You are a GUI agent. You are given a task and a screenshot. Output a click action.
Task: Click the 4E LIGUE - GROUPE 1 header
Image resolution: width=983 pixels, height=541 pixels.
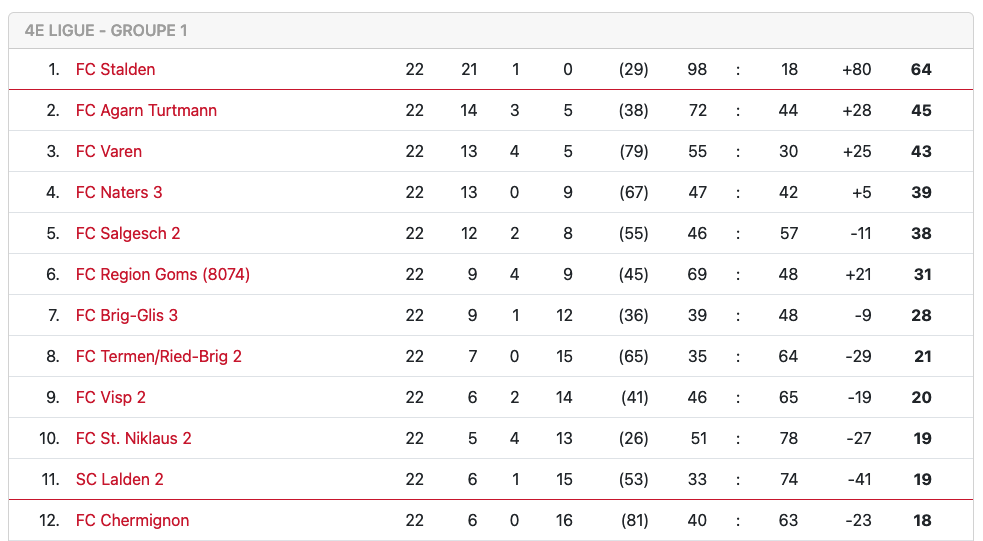coord(106,30)
